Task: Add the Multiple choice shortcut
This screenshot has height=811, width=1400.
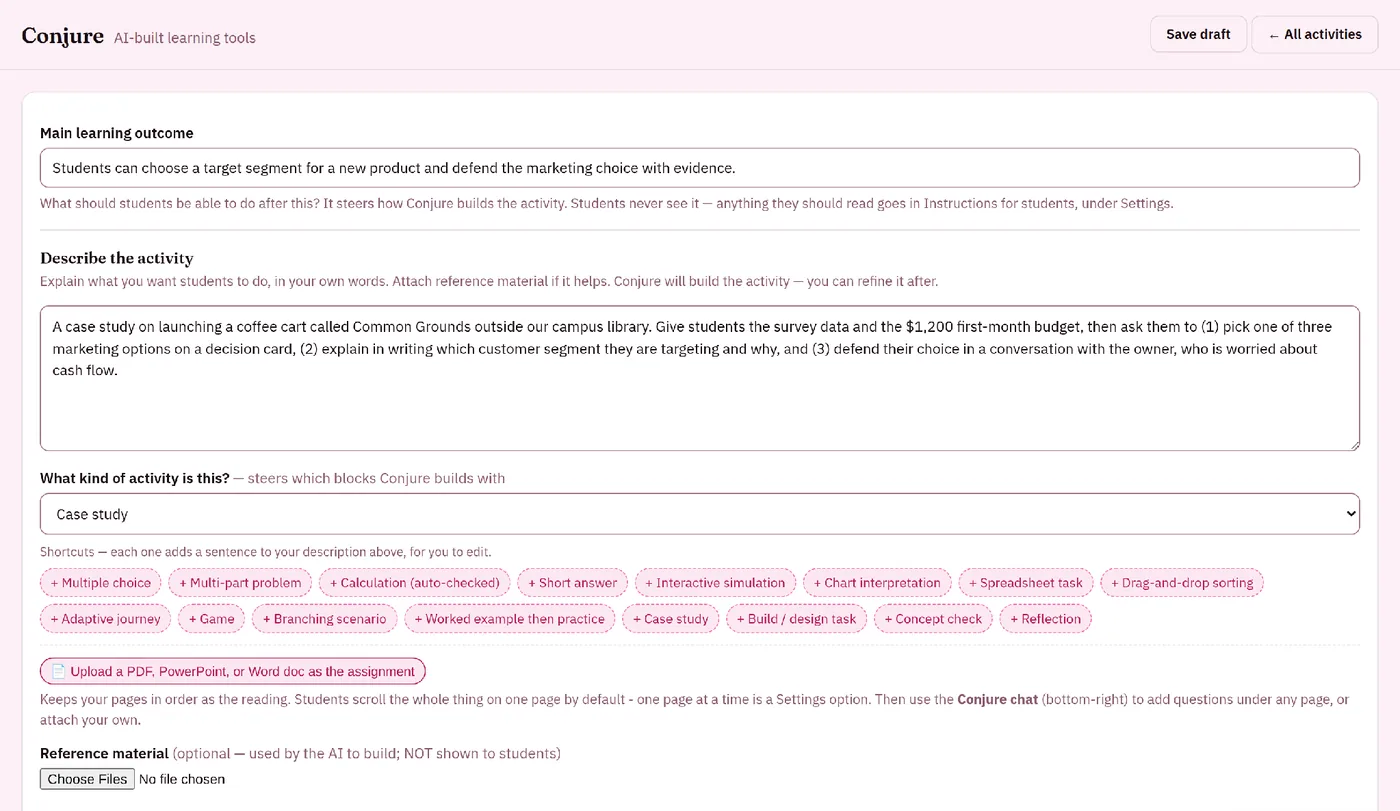Action: tap(101, 583)
